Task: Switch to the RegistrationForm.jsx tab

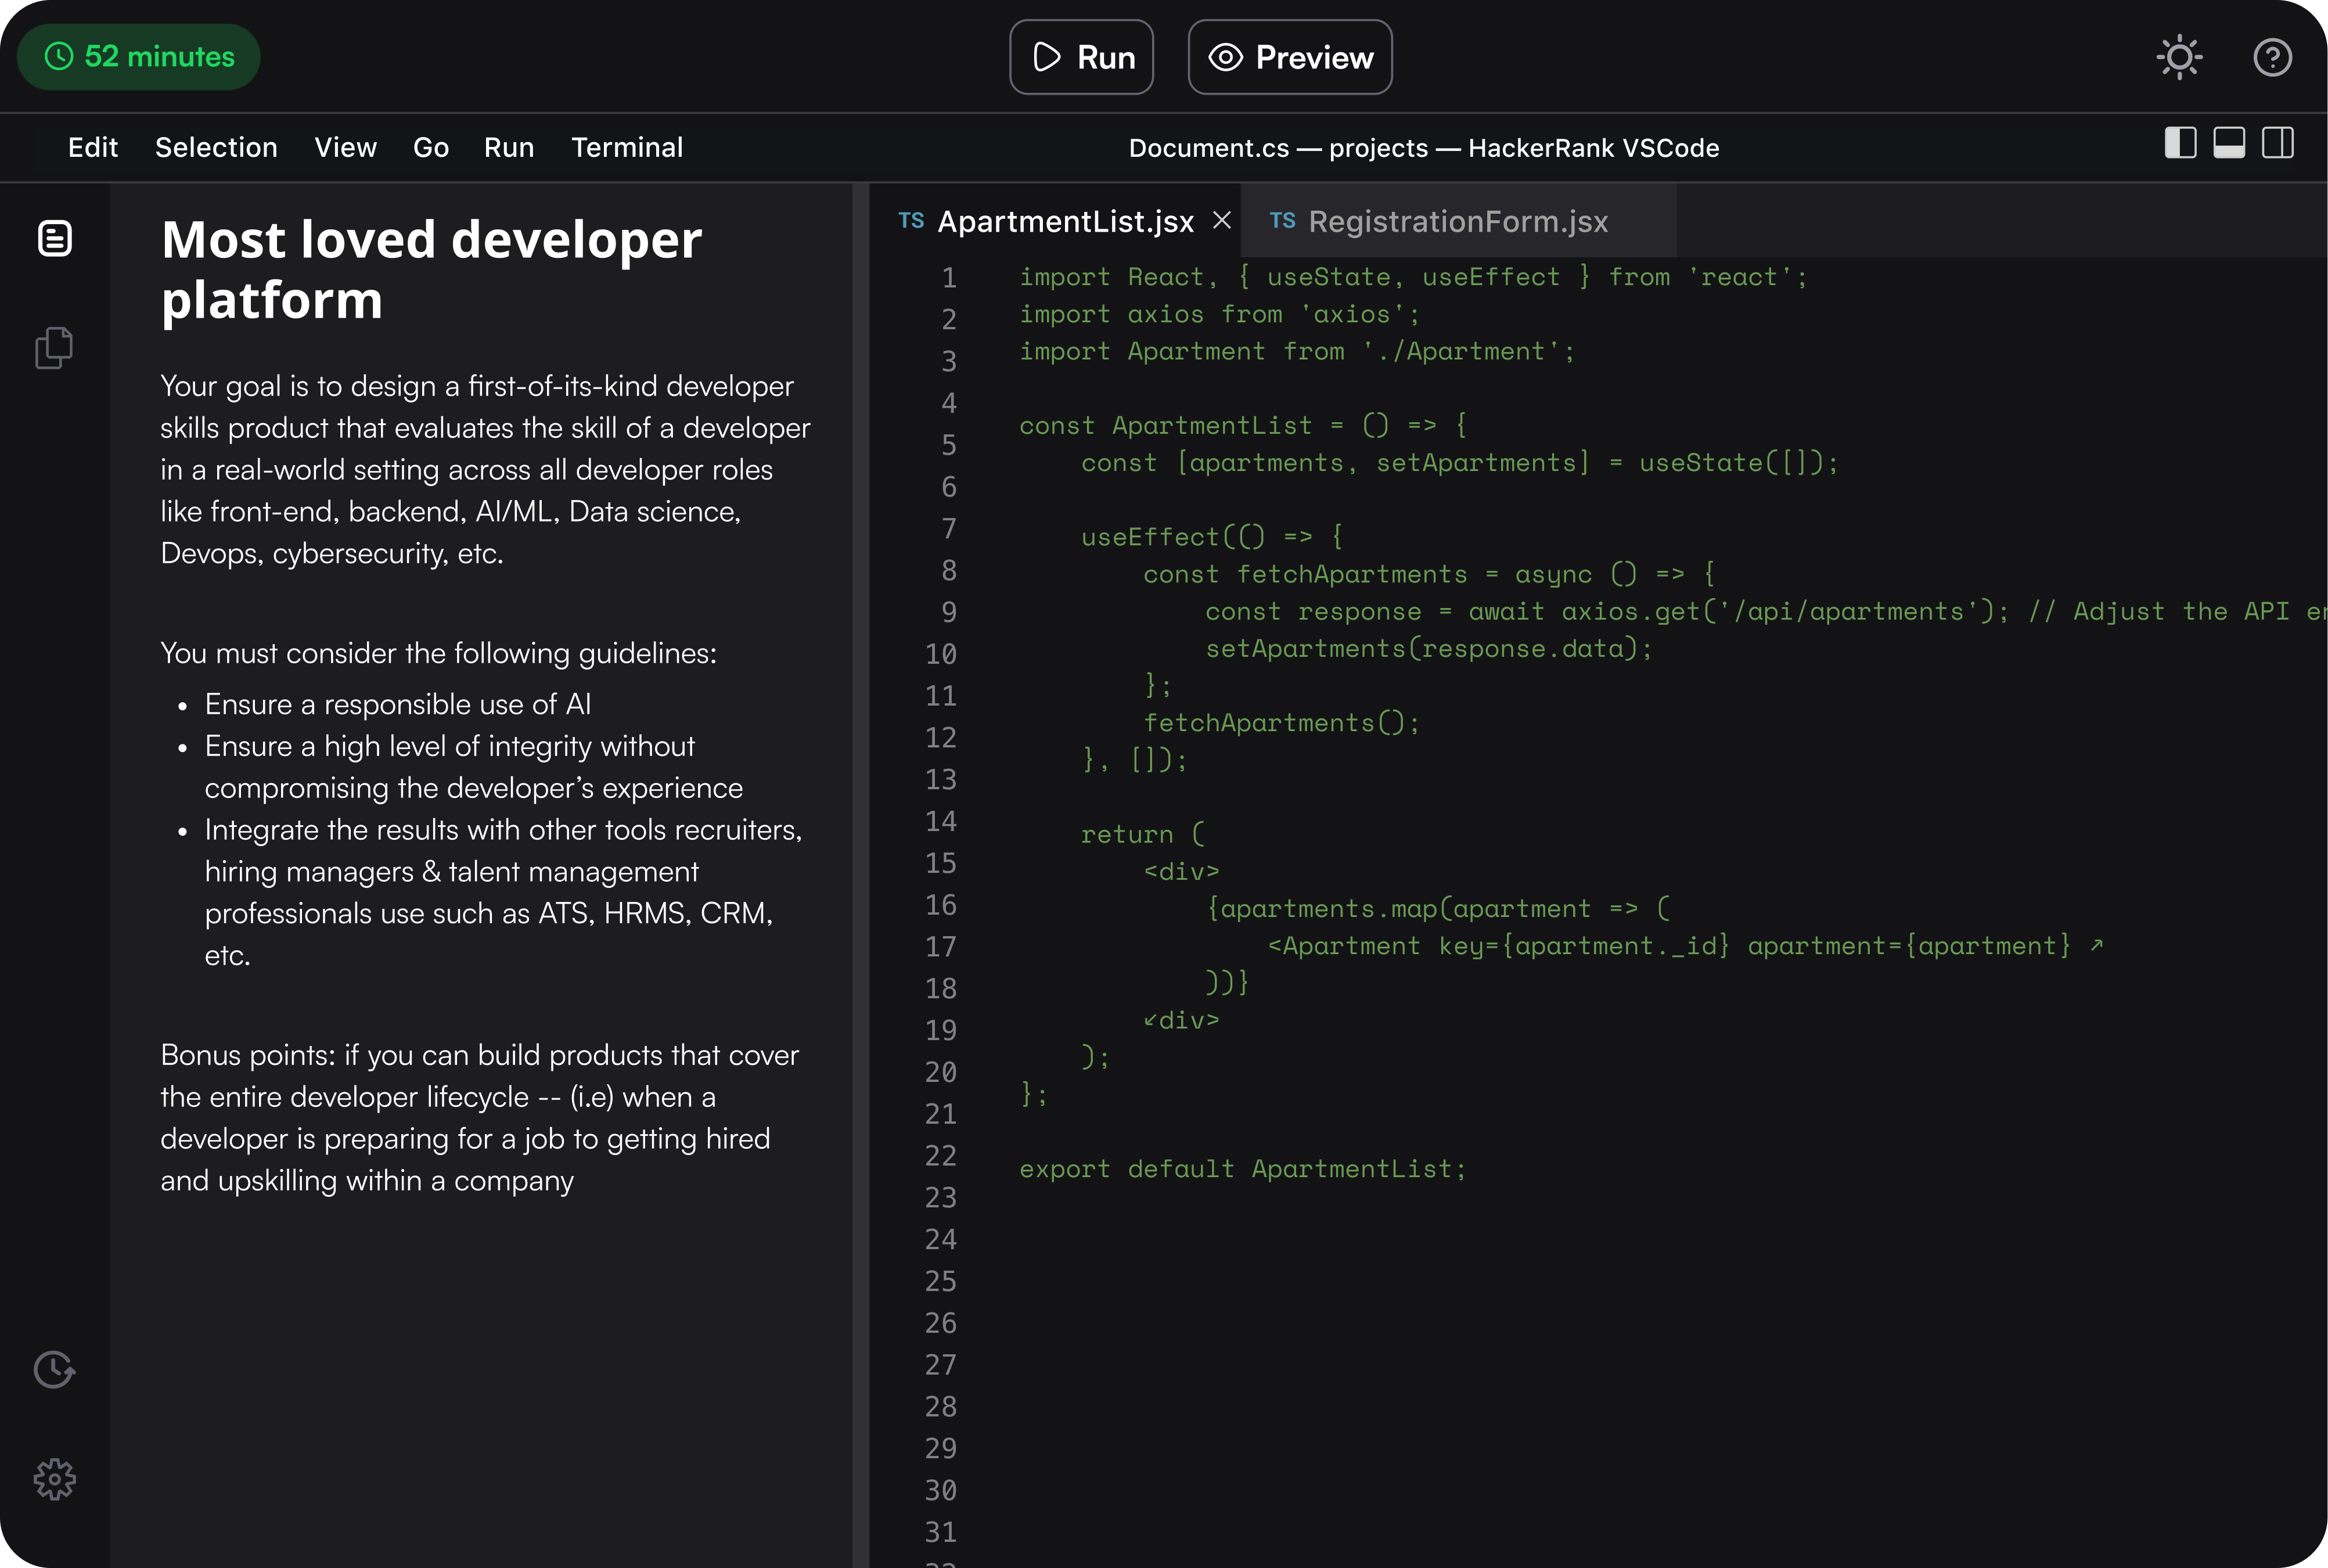Action: (x=1457, y=221)
